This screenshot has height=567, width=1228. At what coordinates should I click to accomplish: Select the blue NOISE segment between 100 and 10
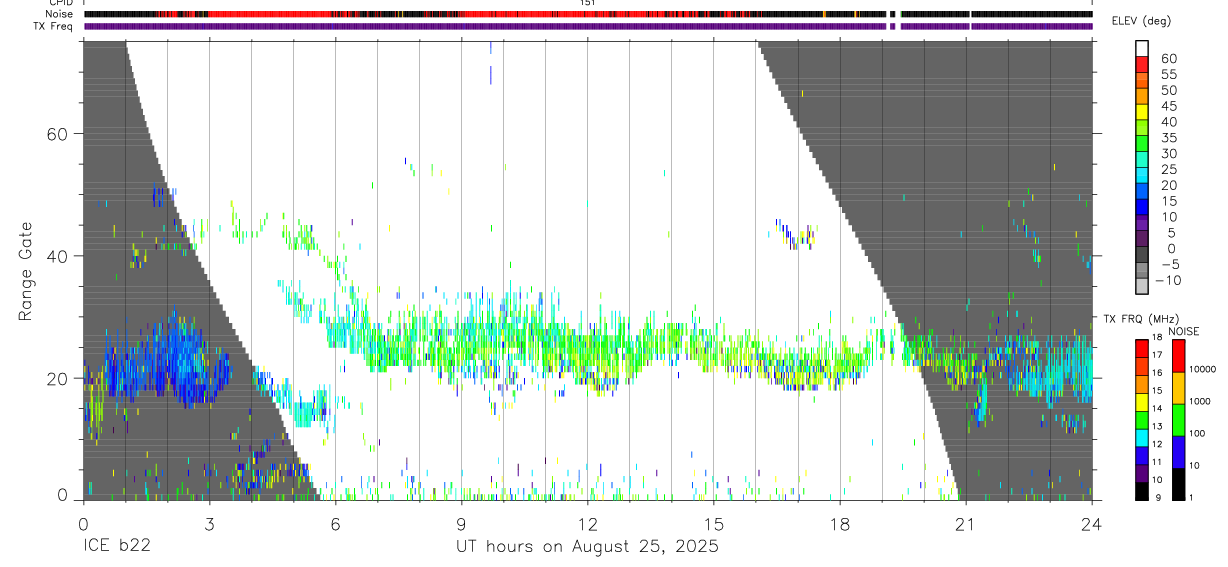(x=1178, y=451)
